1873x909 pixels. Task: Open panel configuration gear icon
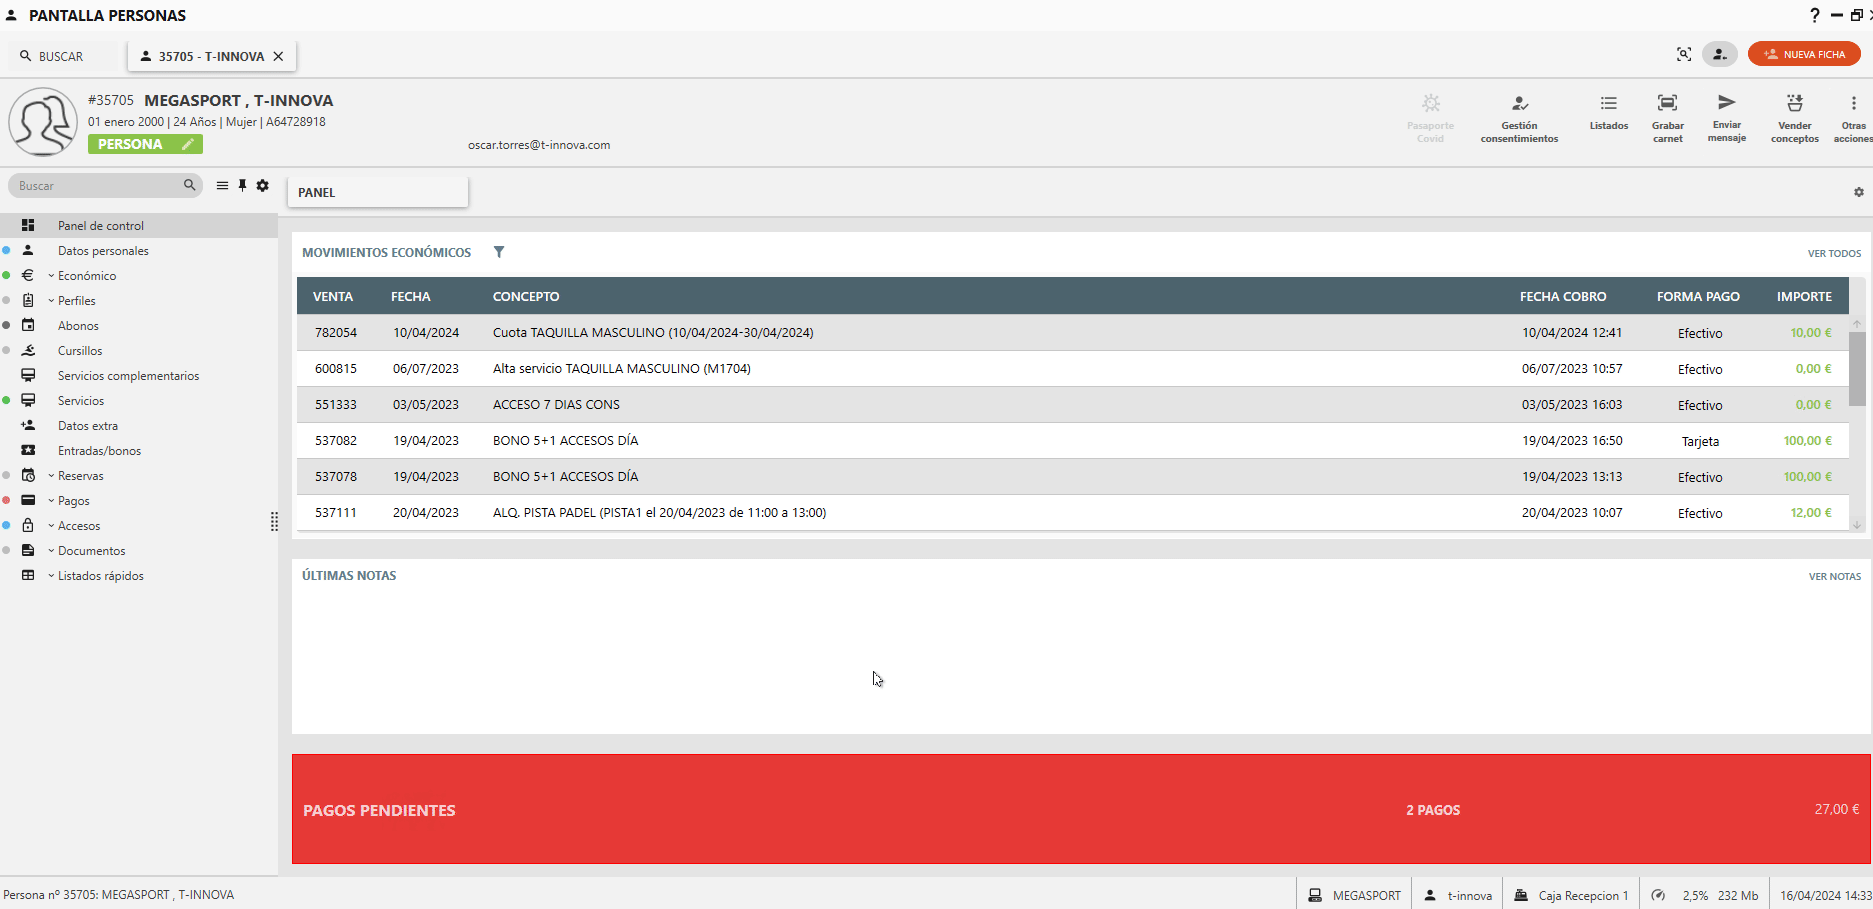(x=1859, y=192)
